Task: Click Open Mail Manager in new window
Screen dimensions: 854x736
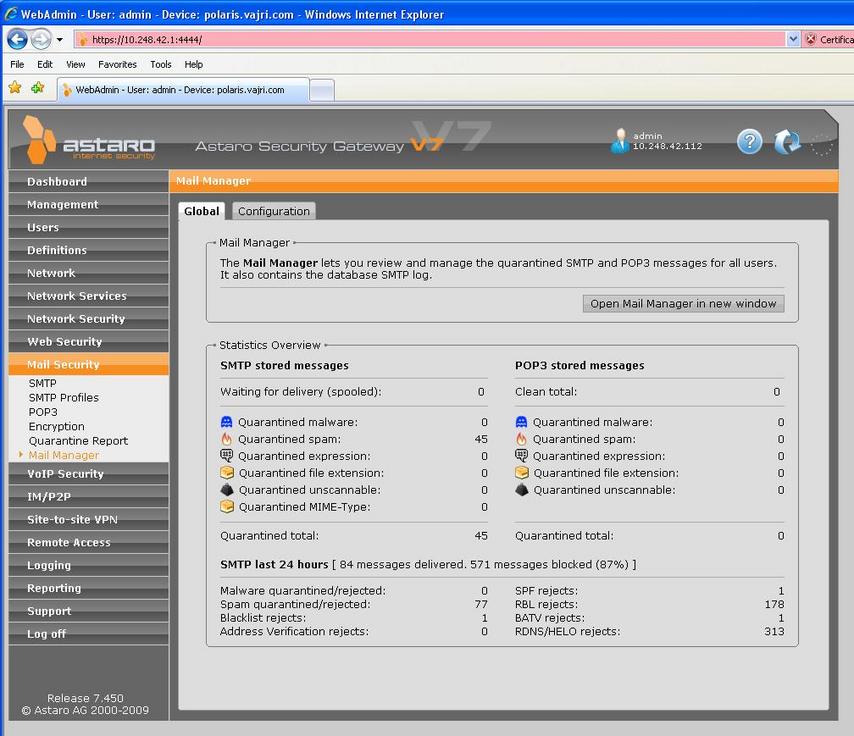Action: click(x=684, y=303)
